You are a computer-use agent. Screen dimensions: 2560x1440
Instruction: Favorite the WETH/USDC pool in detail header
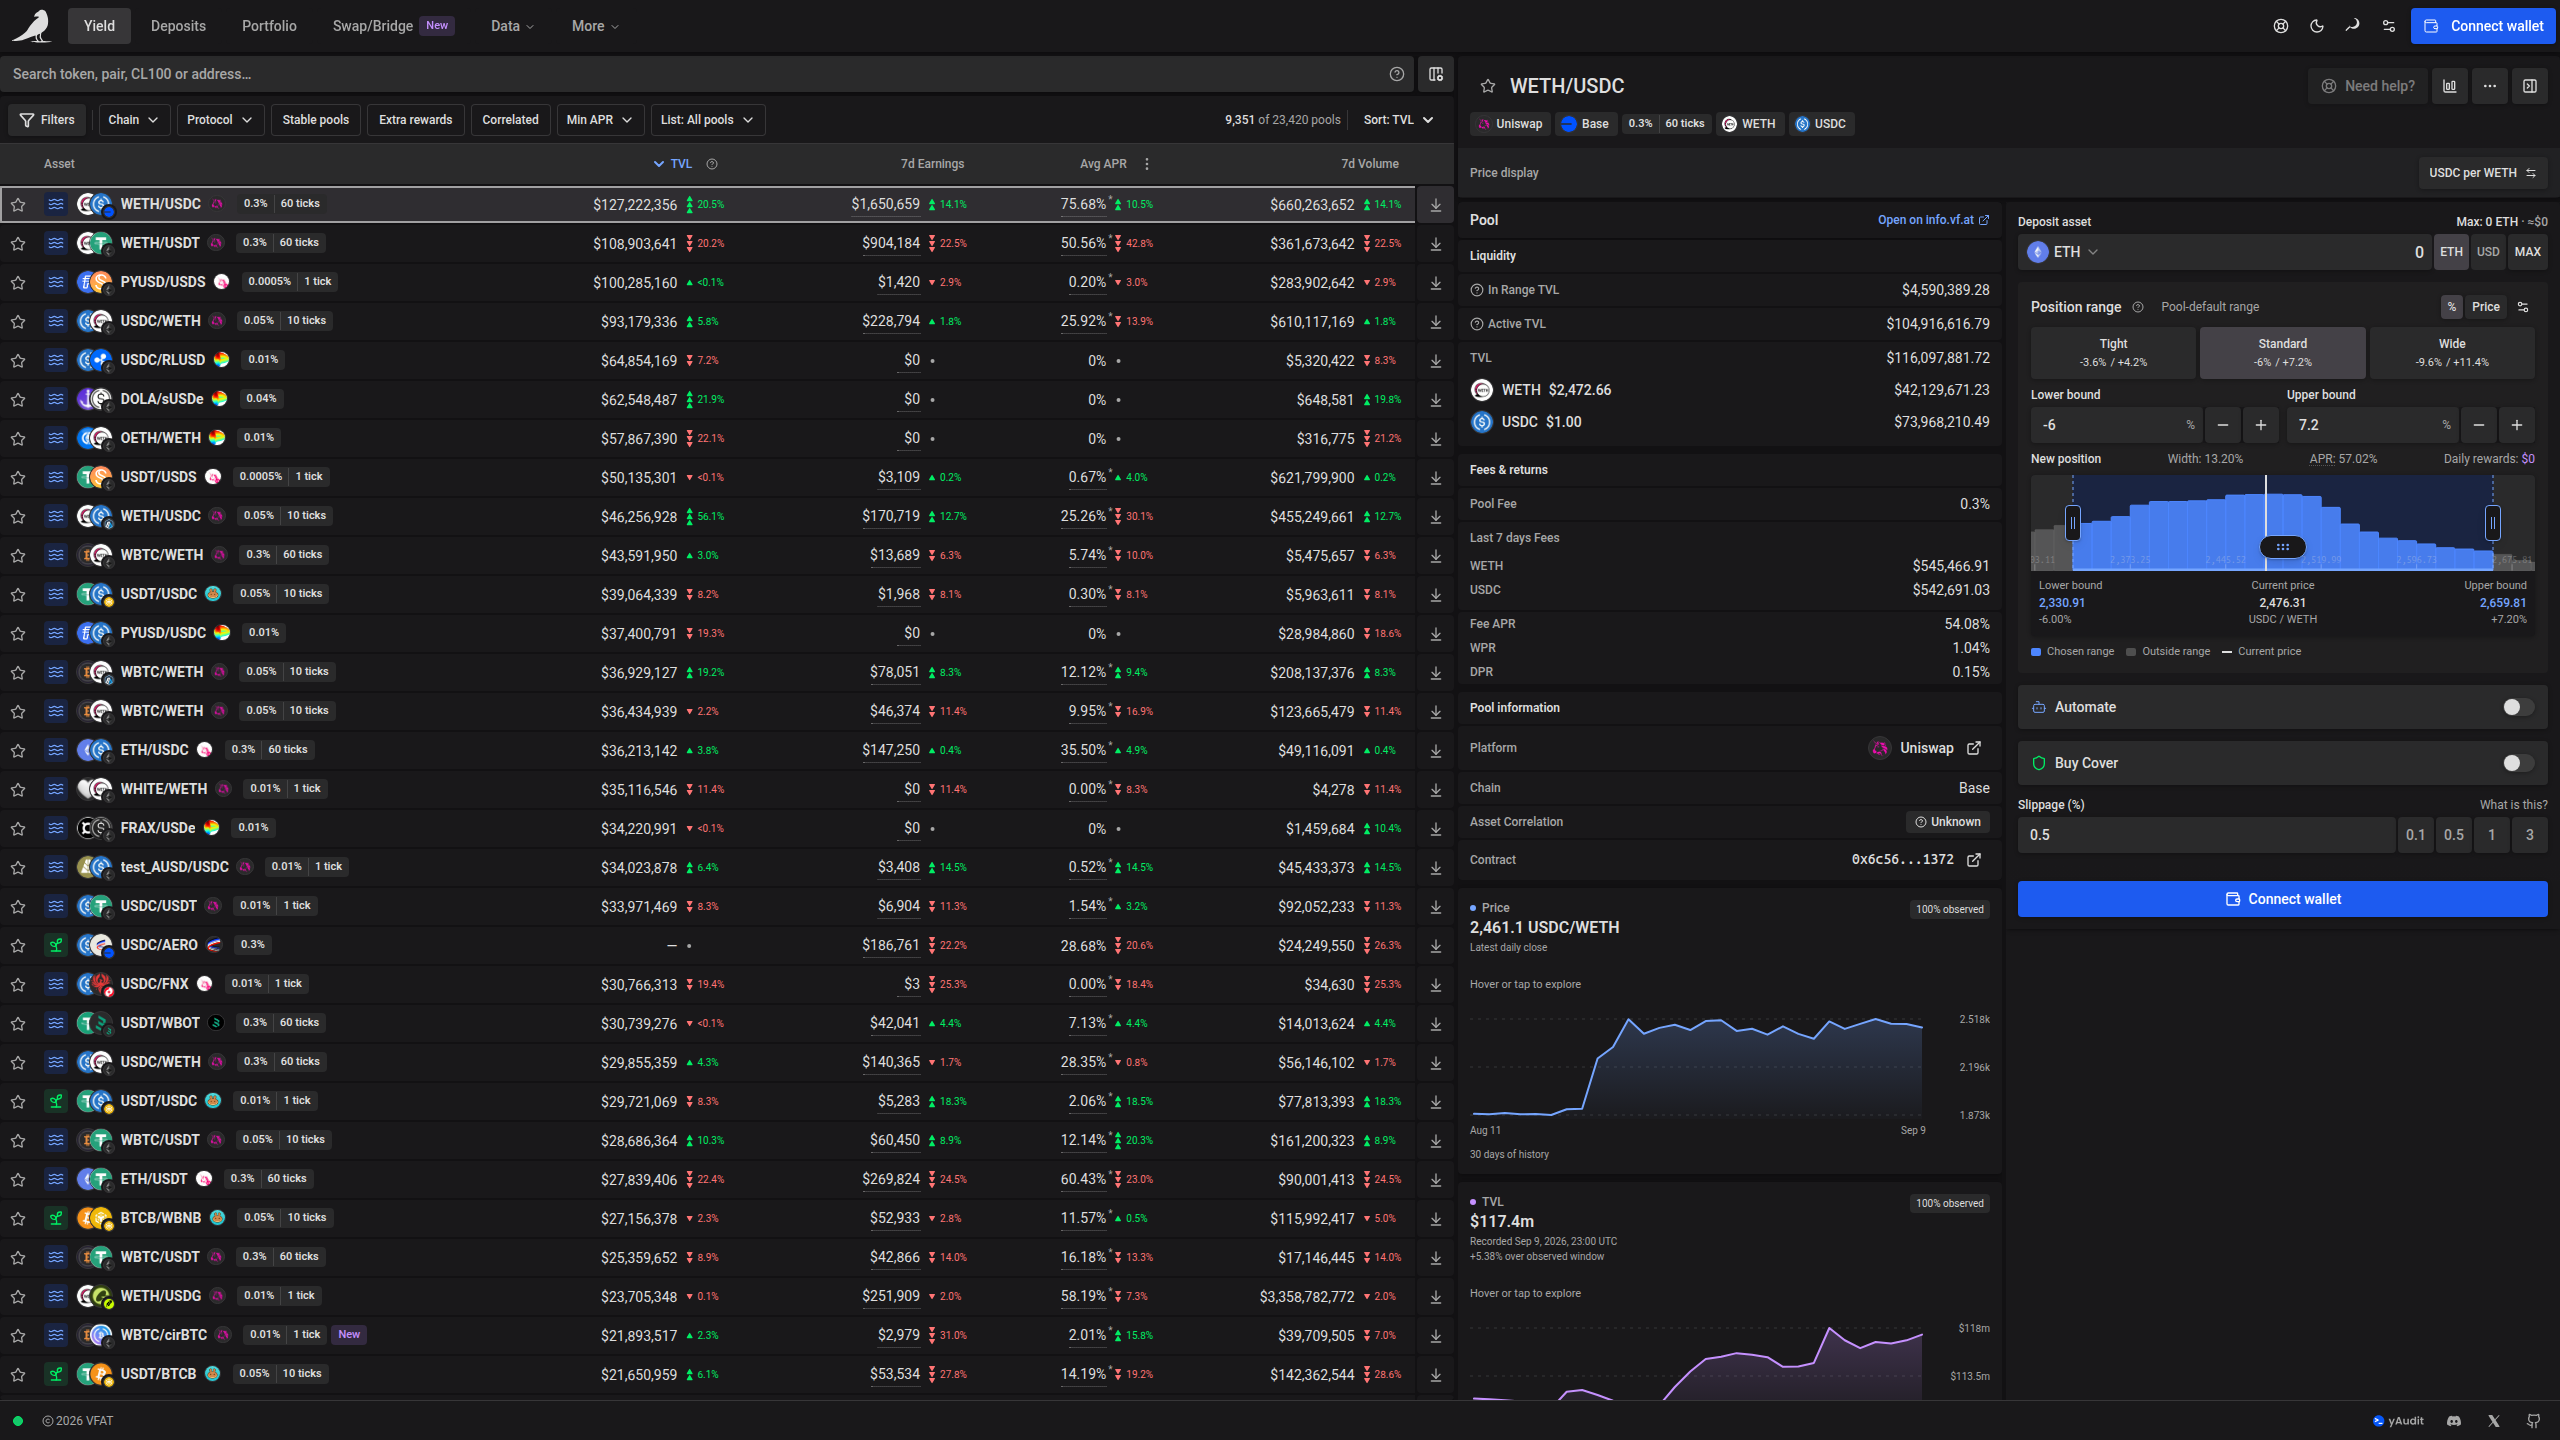point(1488,86)
